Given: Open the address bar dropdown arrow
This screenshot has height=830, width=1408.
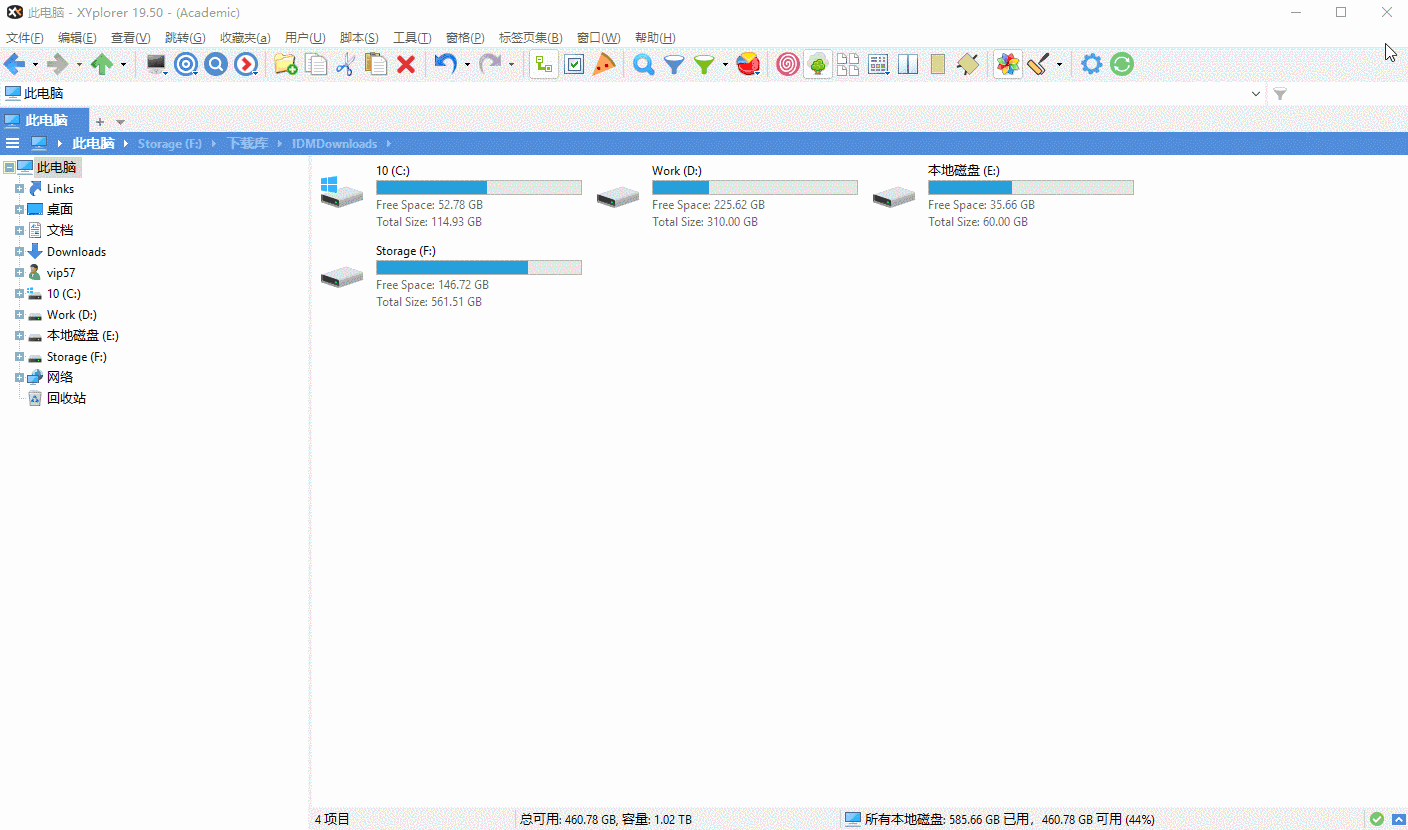Looking at the screenshot, I should 1256,93.
